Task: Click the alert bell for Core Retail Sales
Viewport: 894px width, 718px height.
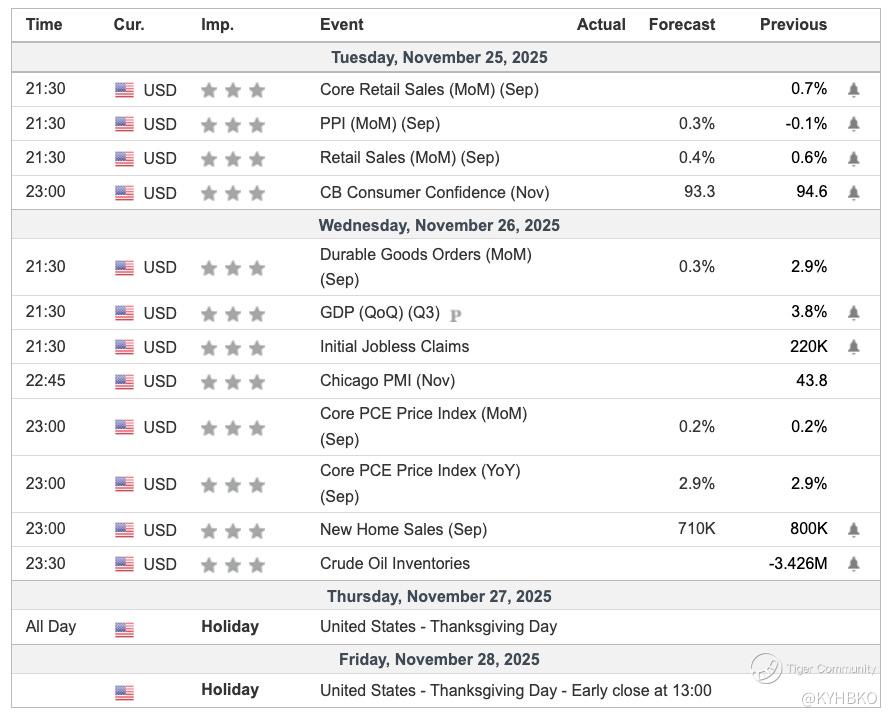Action: (853, 90)
